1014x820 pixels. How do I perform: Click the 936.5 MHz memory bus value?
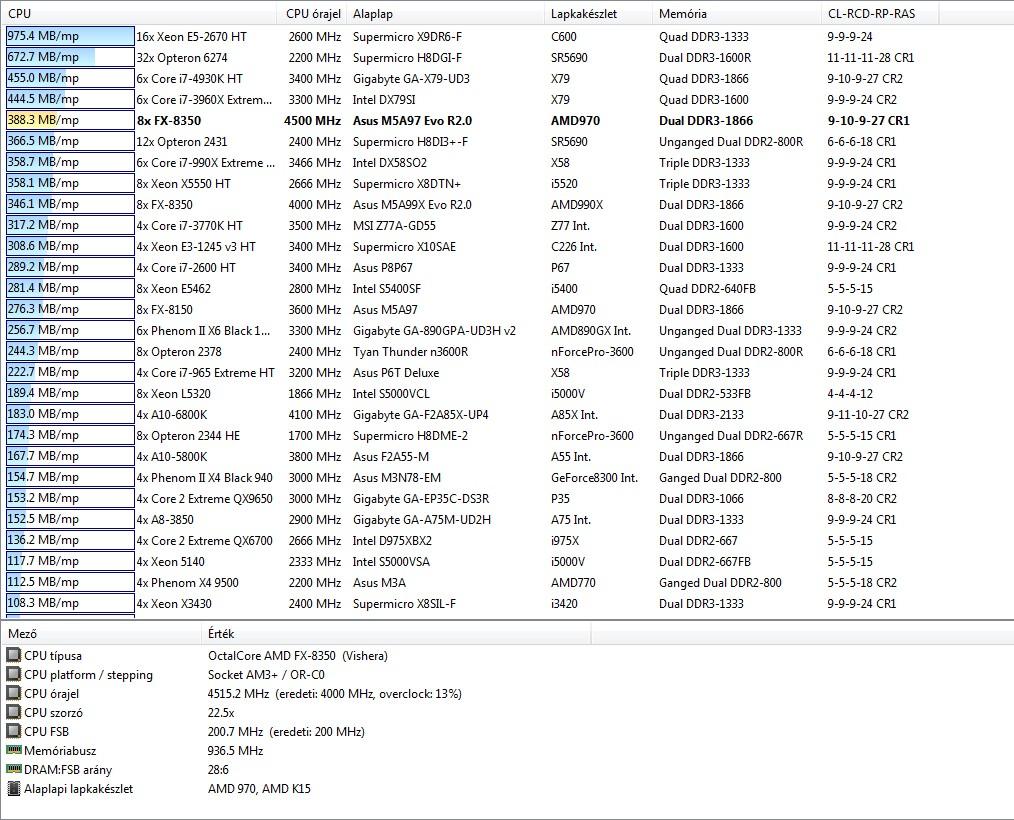pos(235,751)
